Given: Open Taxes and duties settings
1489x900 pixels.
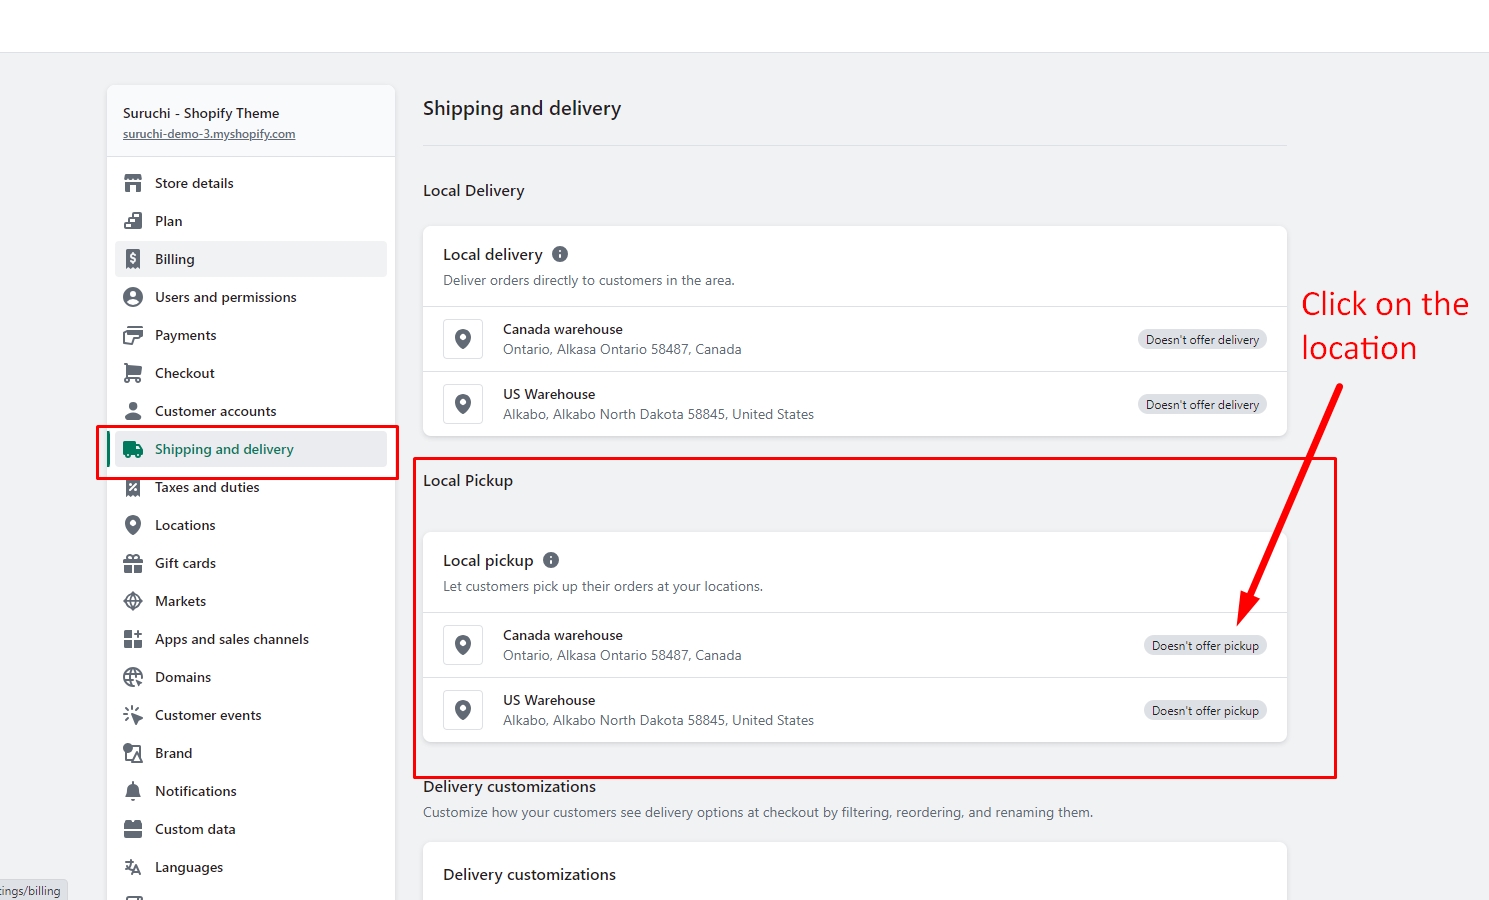Looking at the screenshot, I should pyautogui.click(x=207, y=488).
